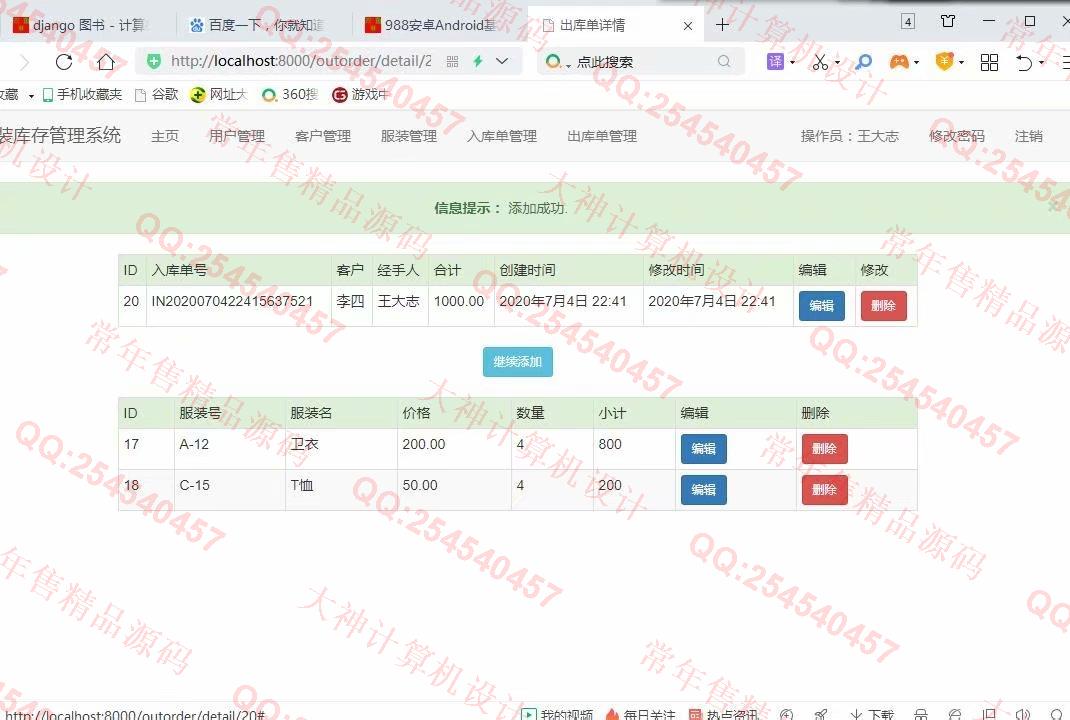Screen dimensions: 1070x720
Task: Click 删除 for order ID 20
Action: coord(883,306)
